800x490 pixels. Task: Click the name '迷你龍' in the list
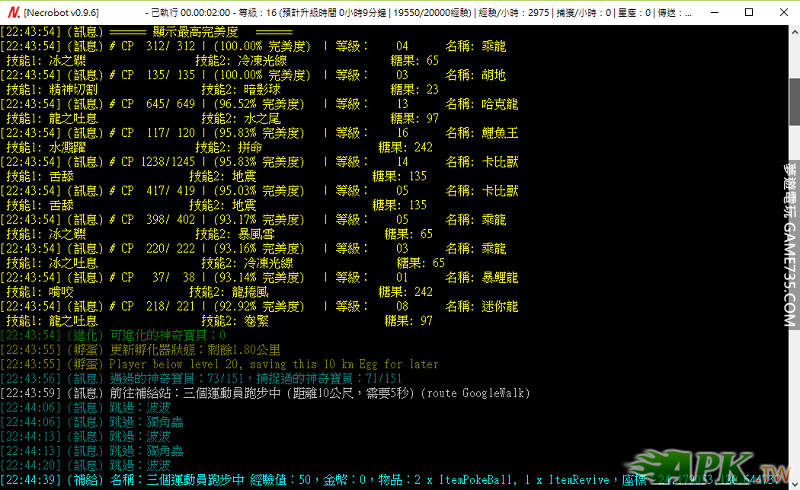click(500, 307)
